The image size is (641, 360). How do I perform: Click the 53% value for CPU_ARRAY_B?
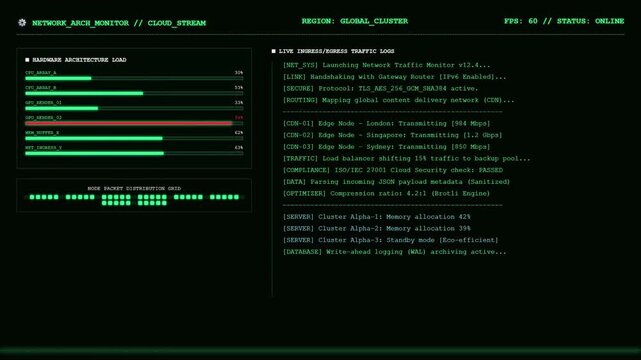tap(239, 87)
